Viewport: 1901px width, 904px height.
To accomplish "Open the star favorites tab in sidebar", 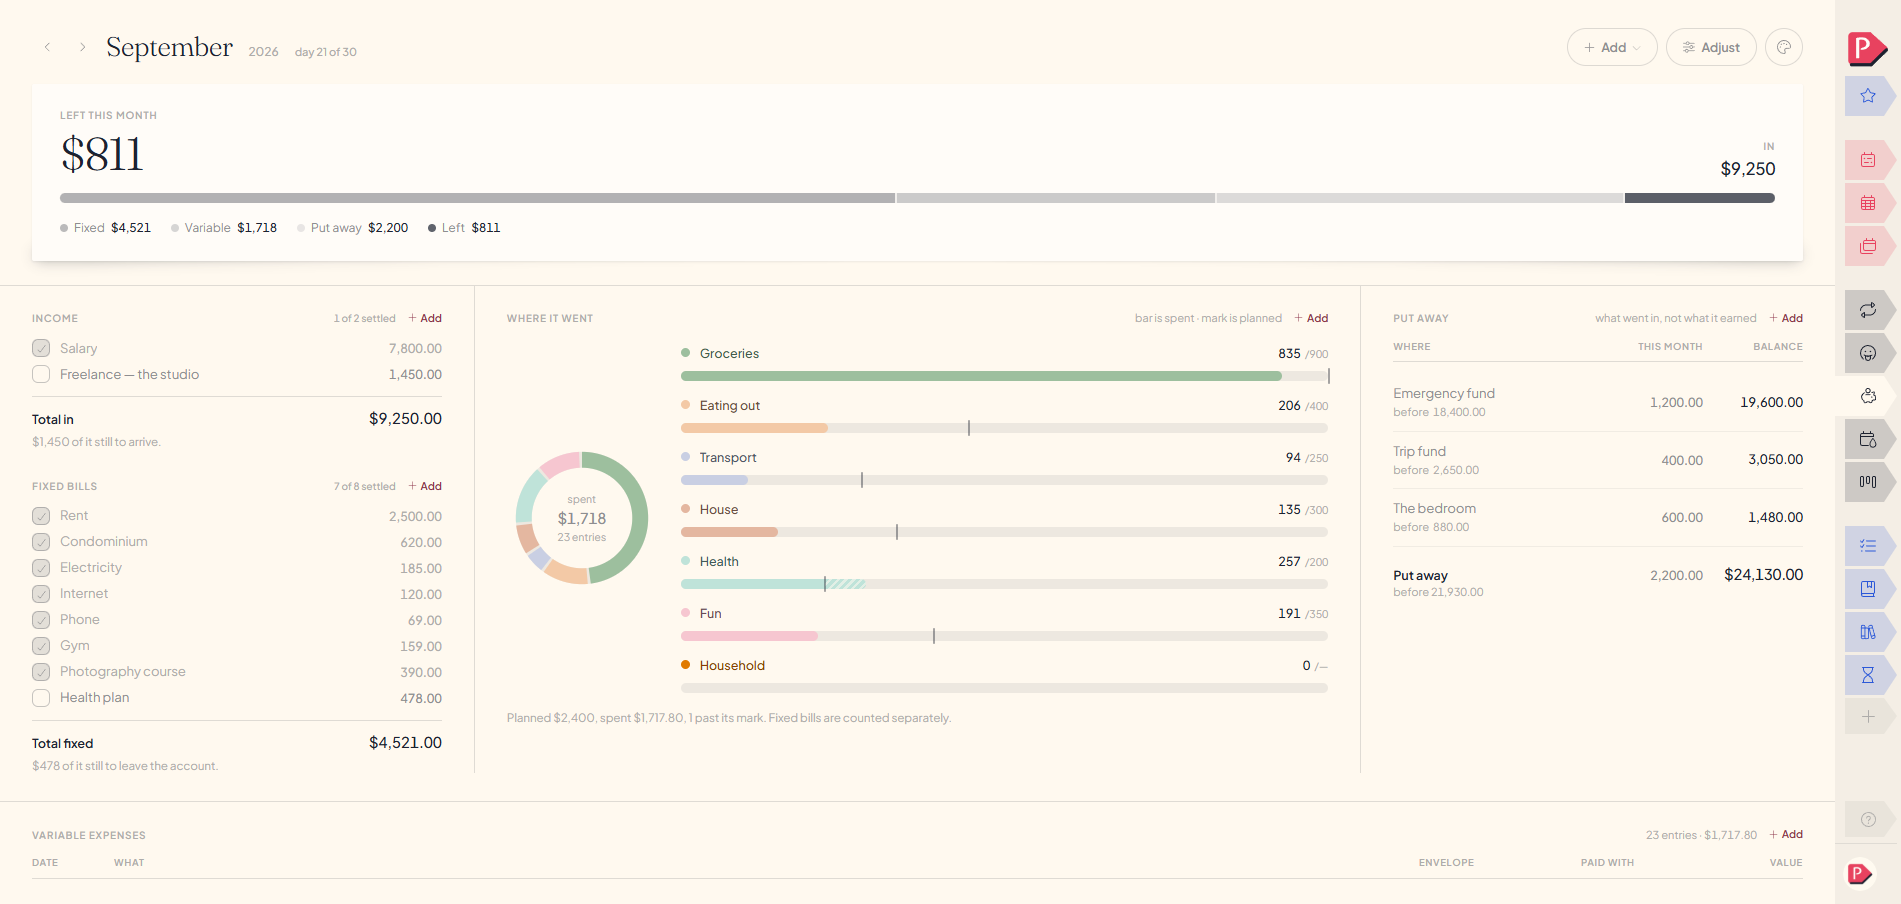I will pyautogui.click(x=1868, y=96).
